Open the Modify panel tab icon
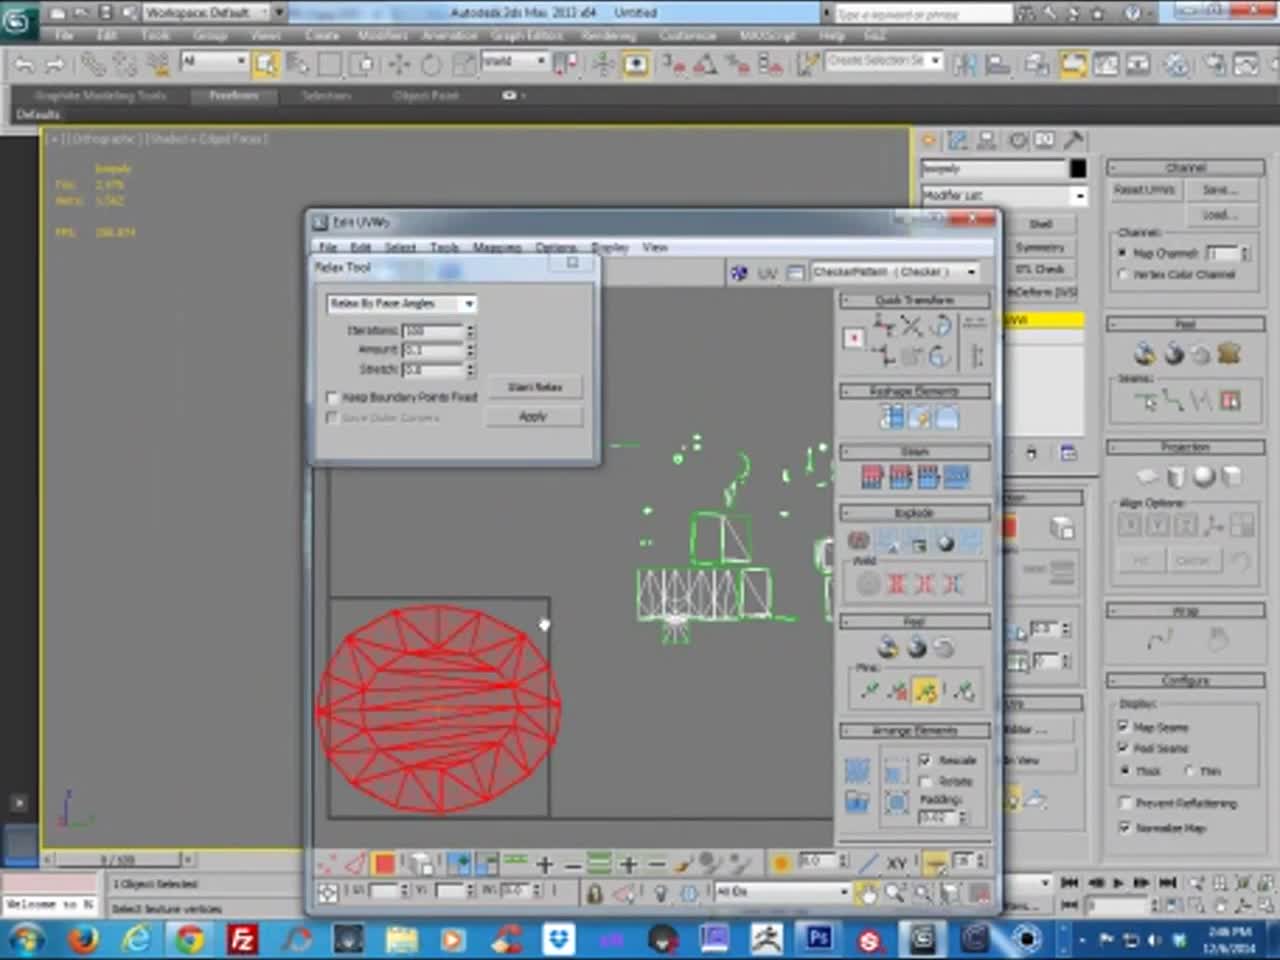The image size is (1280, 960). 957,141
